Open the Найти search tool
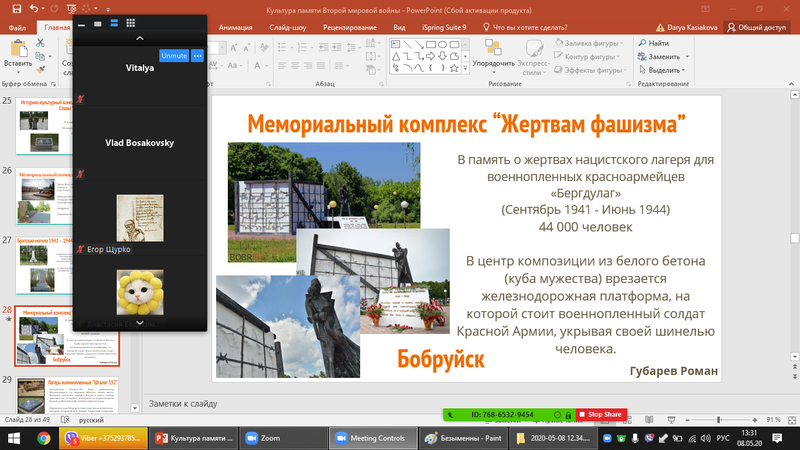This screenshot has width=800, height=450. [654, 43]
